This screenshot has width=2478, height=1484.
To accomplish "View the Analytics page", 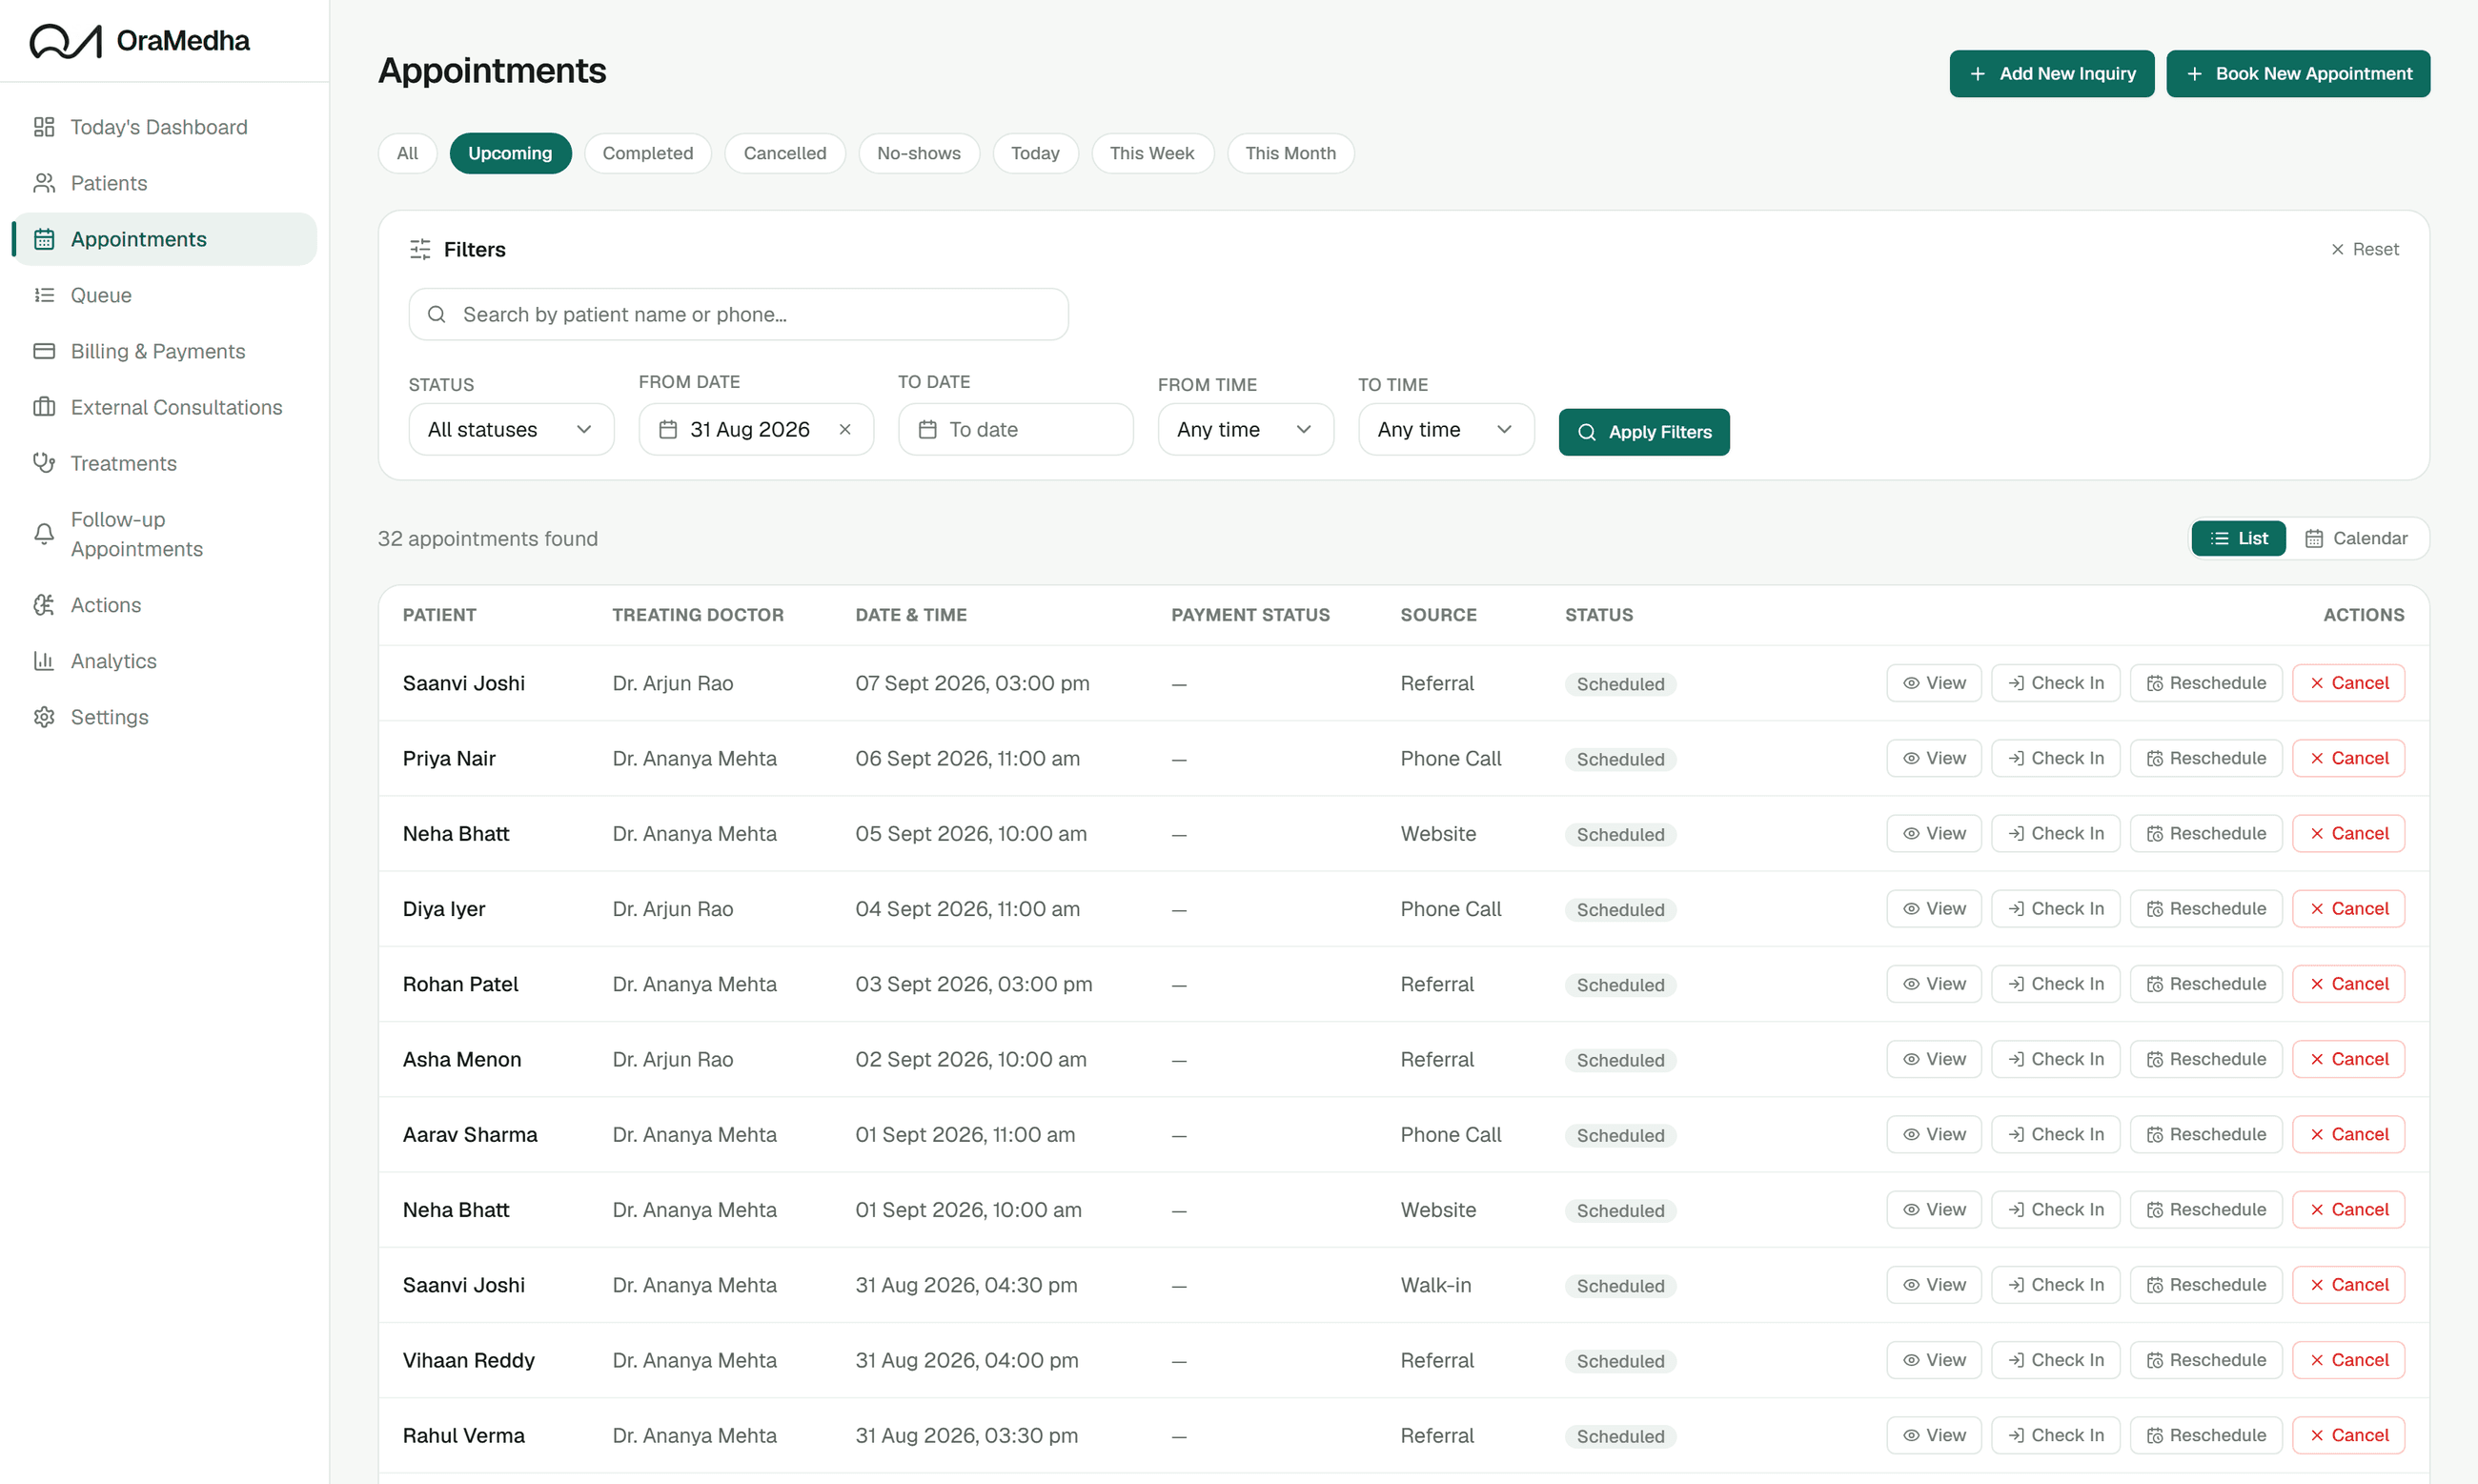I will coord(164,661).
